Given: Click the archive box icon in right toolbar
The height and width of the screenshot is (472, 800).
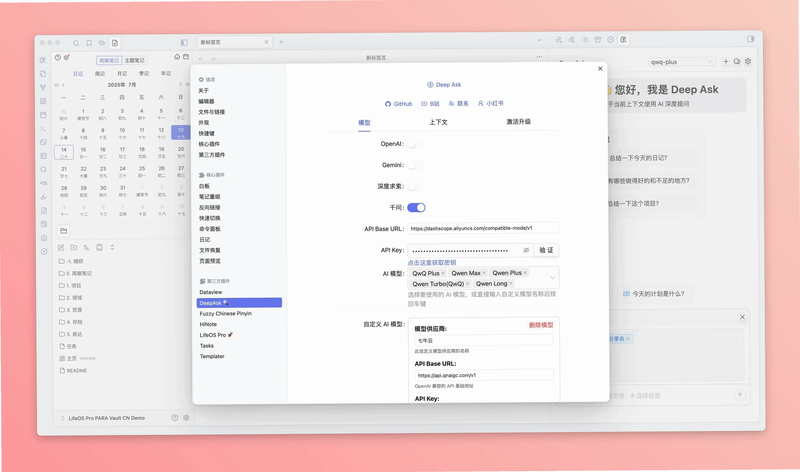Looking at the screenshot, I should pyautogui.click(x=597, y=39).
